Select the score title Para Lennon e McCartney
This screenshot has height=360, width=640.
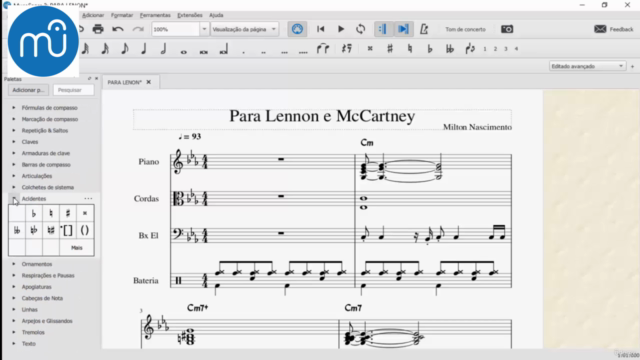(322, 116)
